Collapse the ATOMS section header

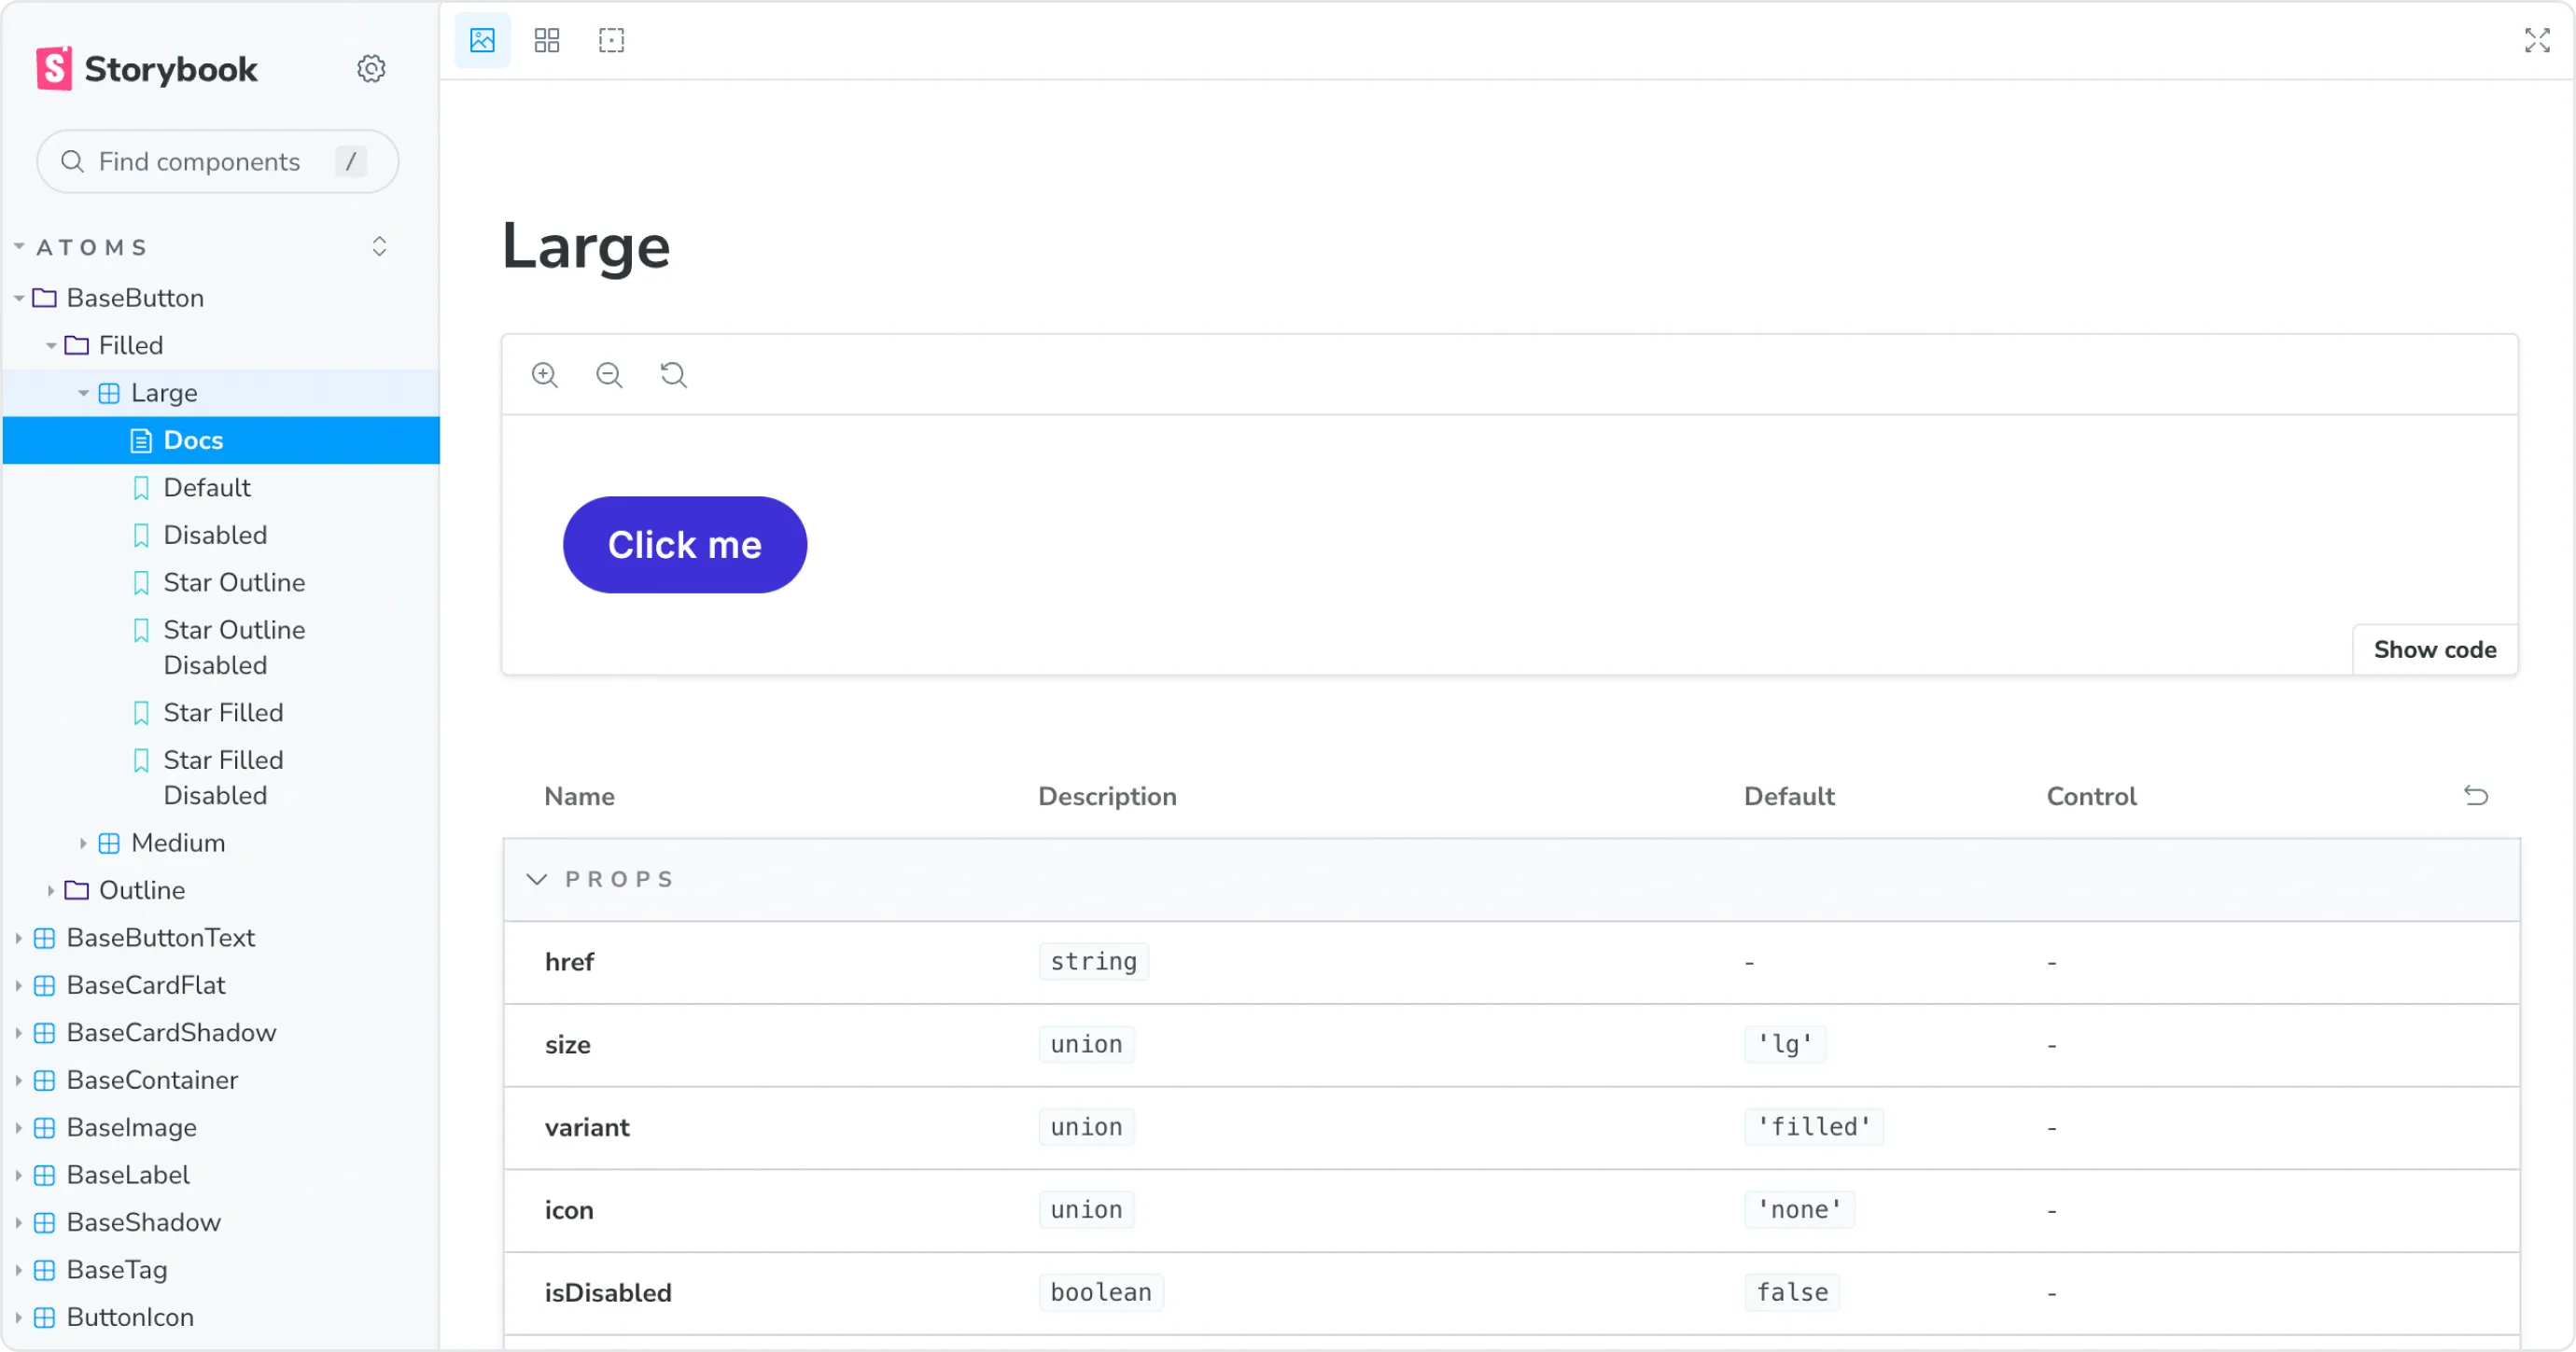92,247
